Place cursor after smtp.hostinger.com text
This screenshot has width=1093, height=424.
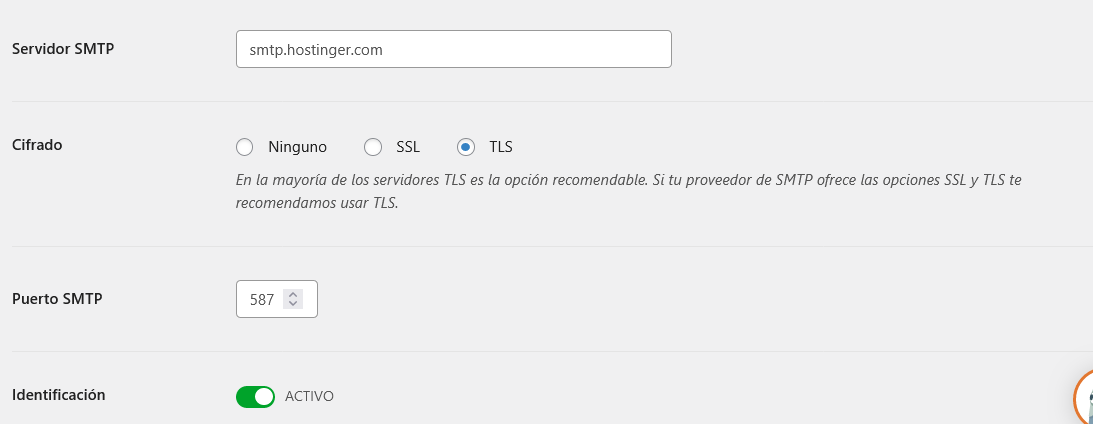pos(385,50)
